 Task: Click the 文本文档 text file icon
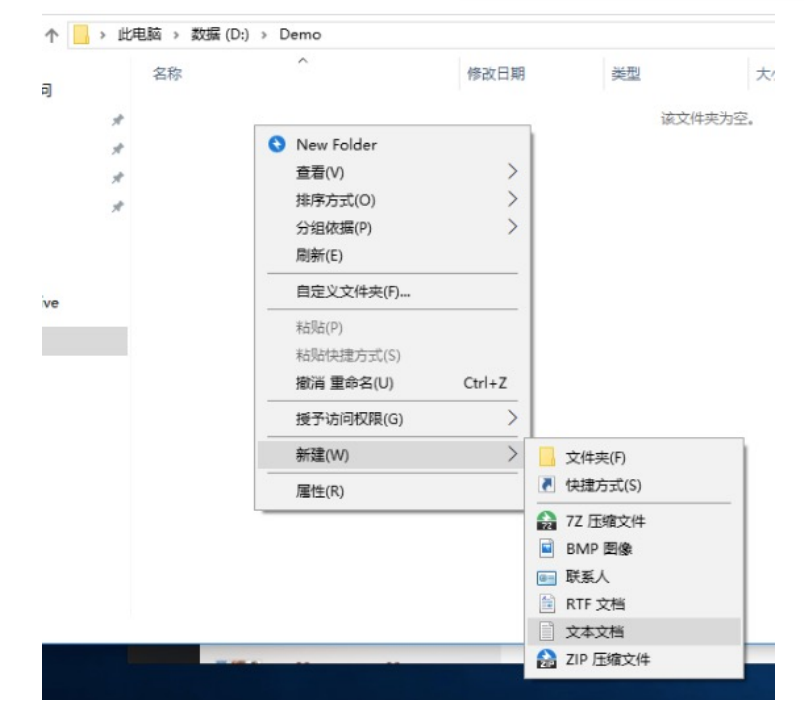pos(547,631)
